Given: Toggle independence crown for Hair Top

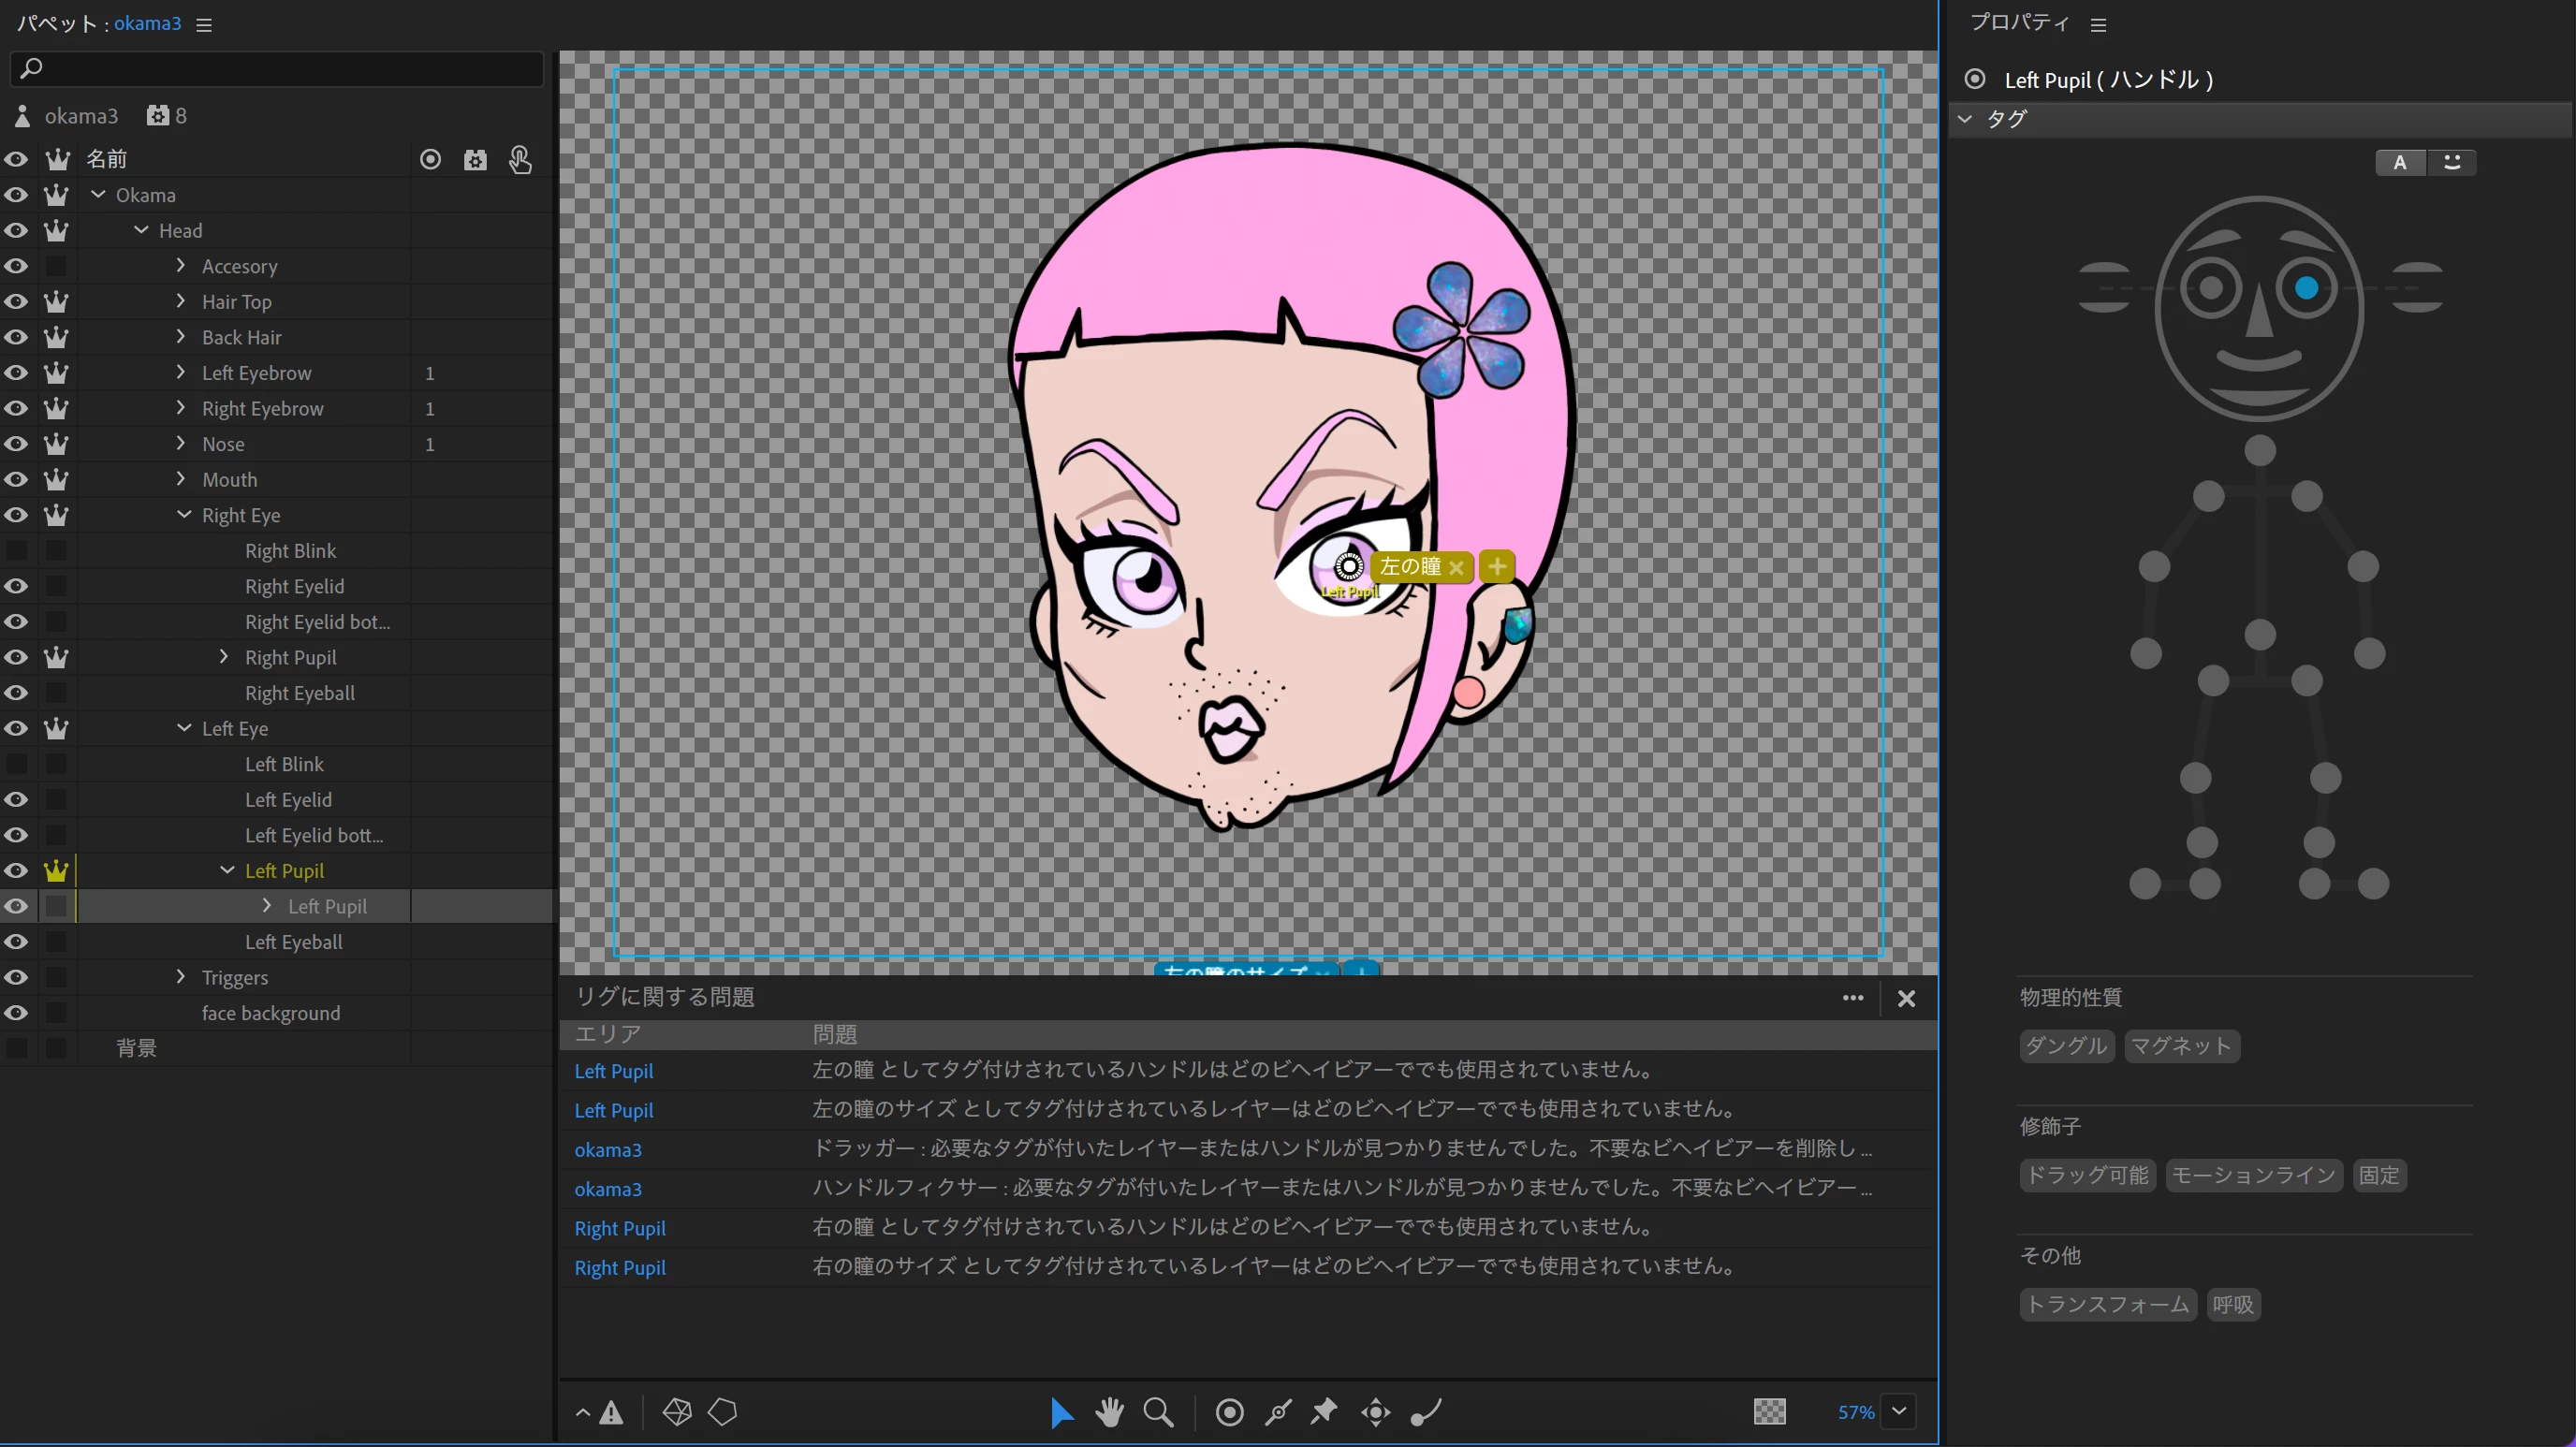Looking at the screenshot, I should [56, 302].
